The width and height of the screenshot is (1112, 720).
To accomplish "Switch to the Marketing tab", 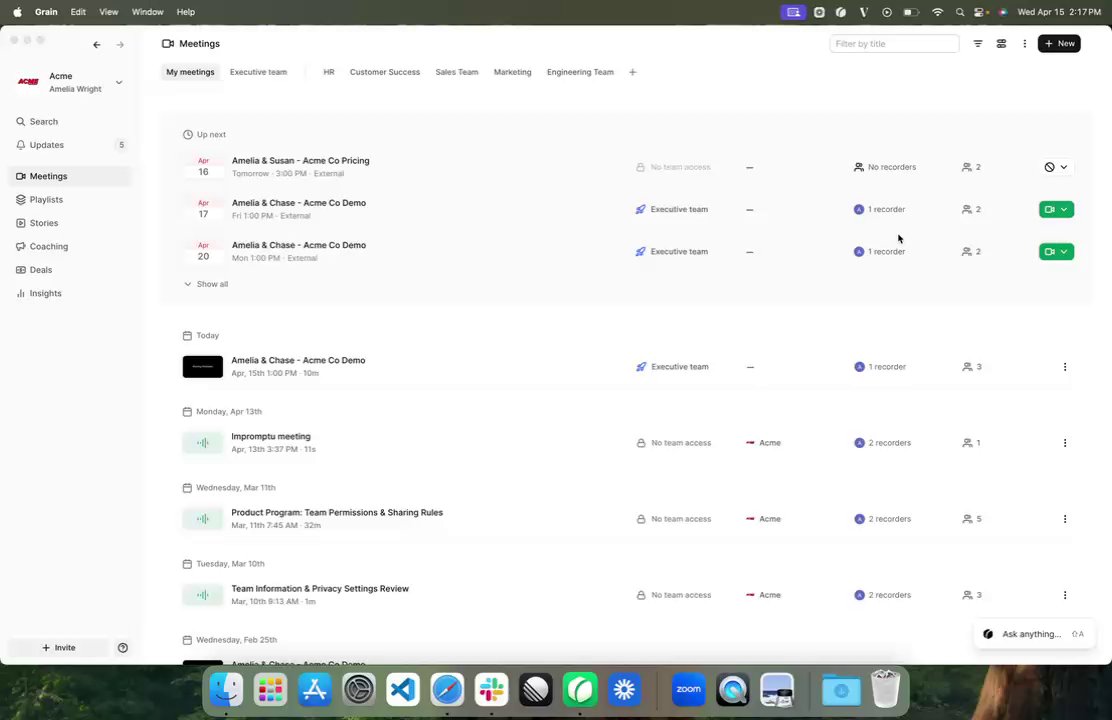I will [x=512, y=72].
